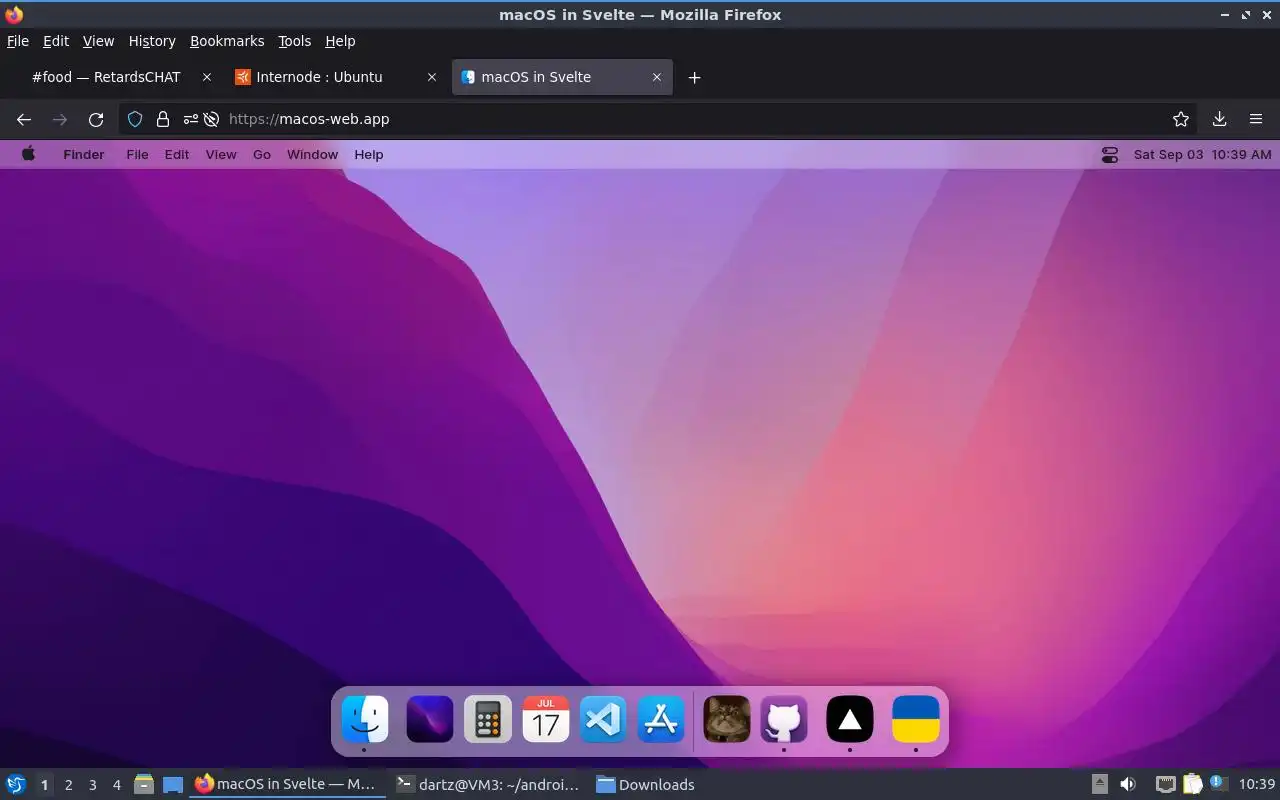Open the Firefox Edit menu

[x=56, y=41]
